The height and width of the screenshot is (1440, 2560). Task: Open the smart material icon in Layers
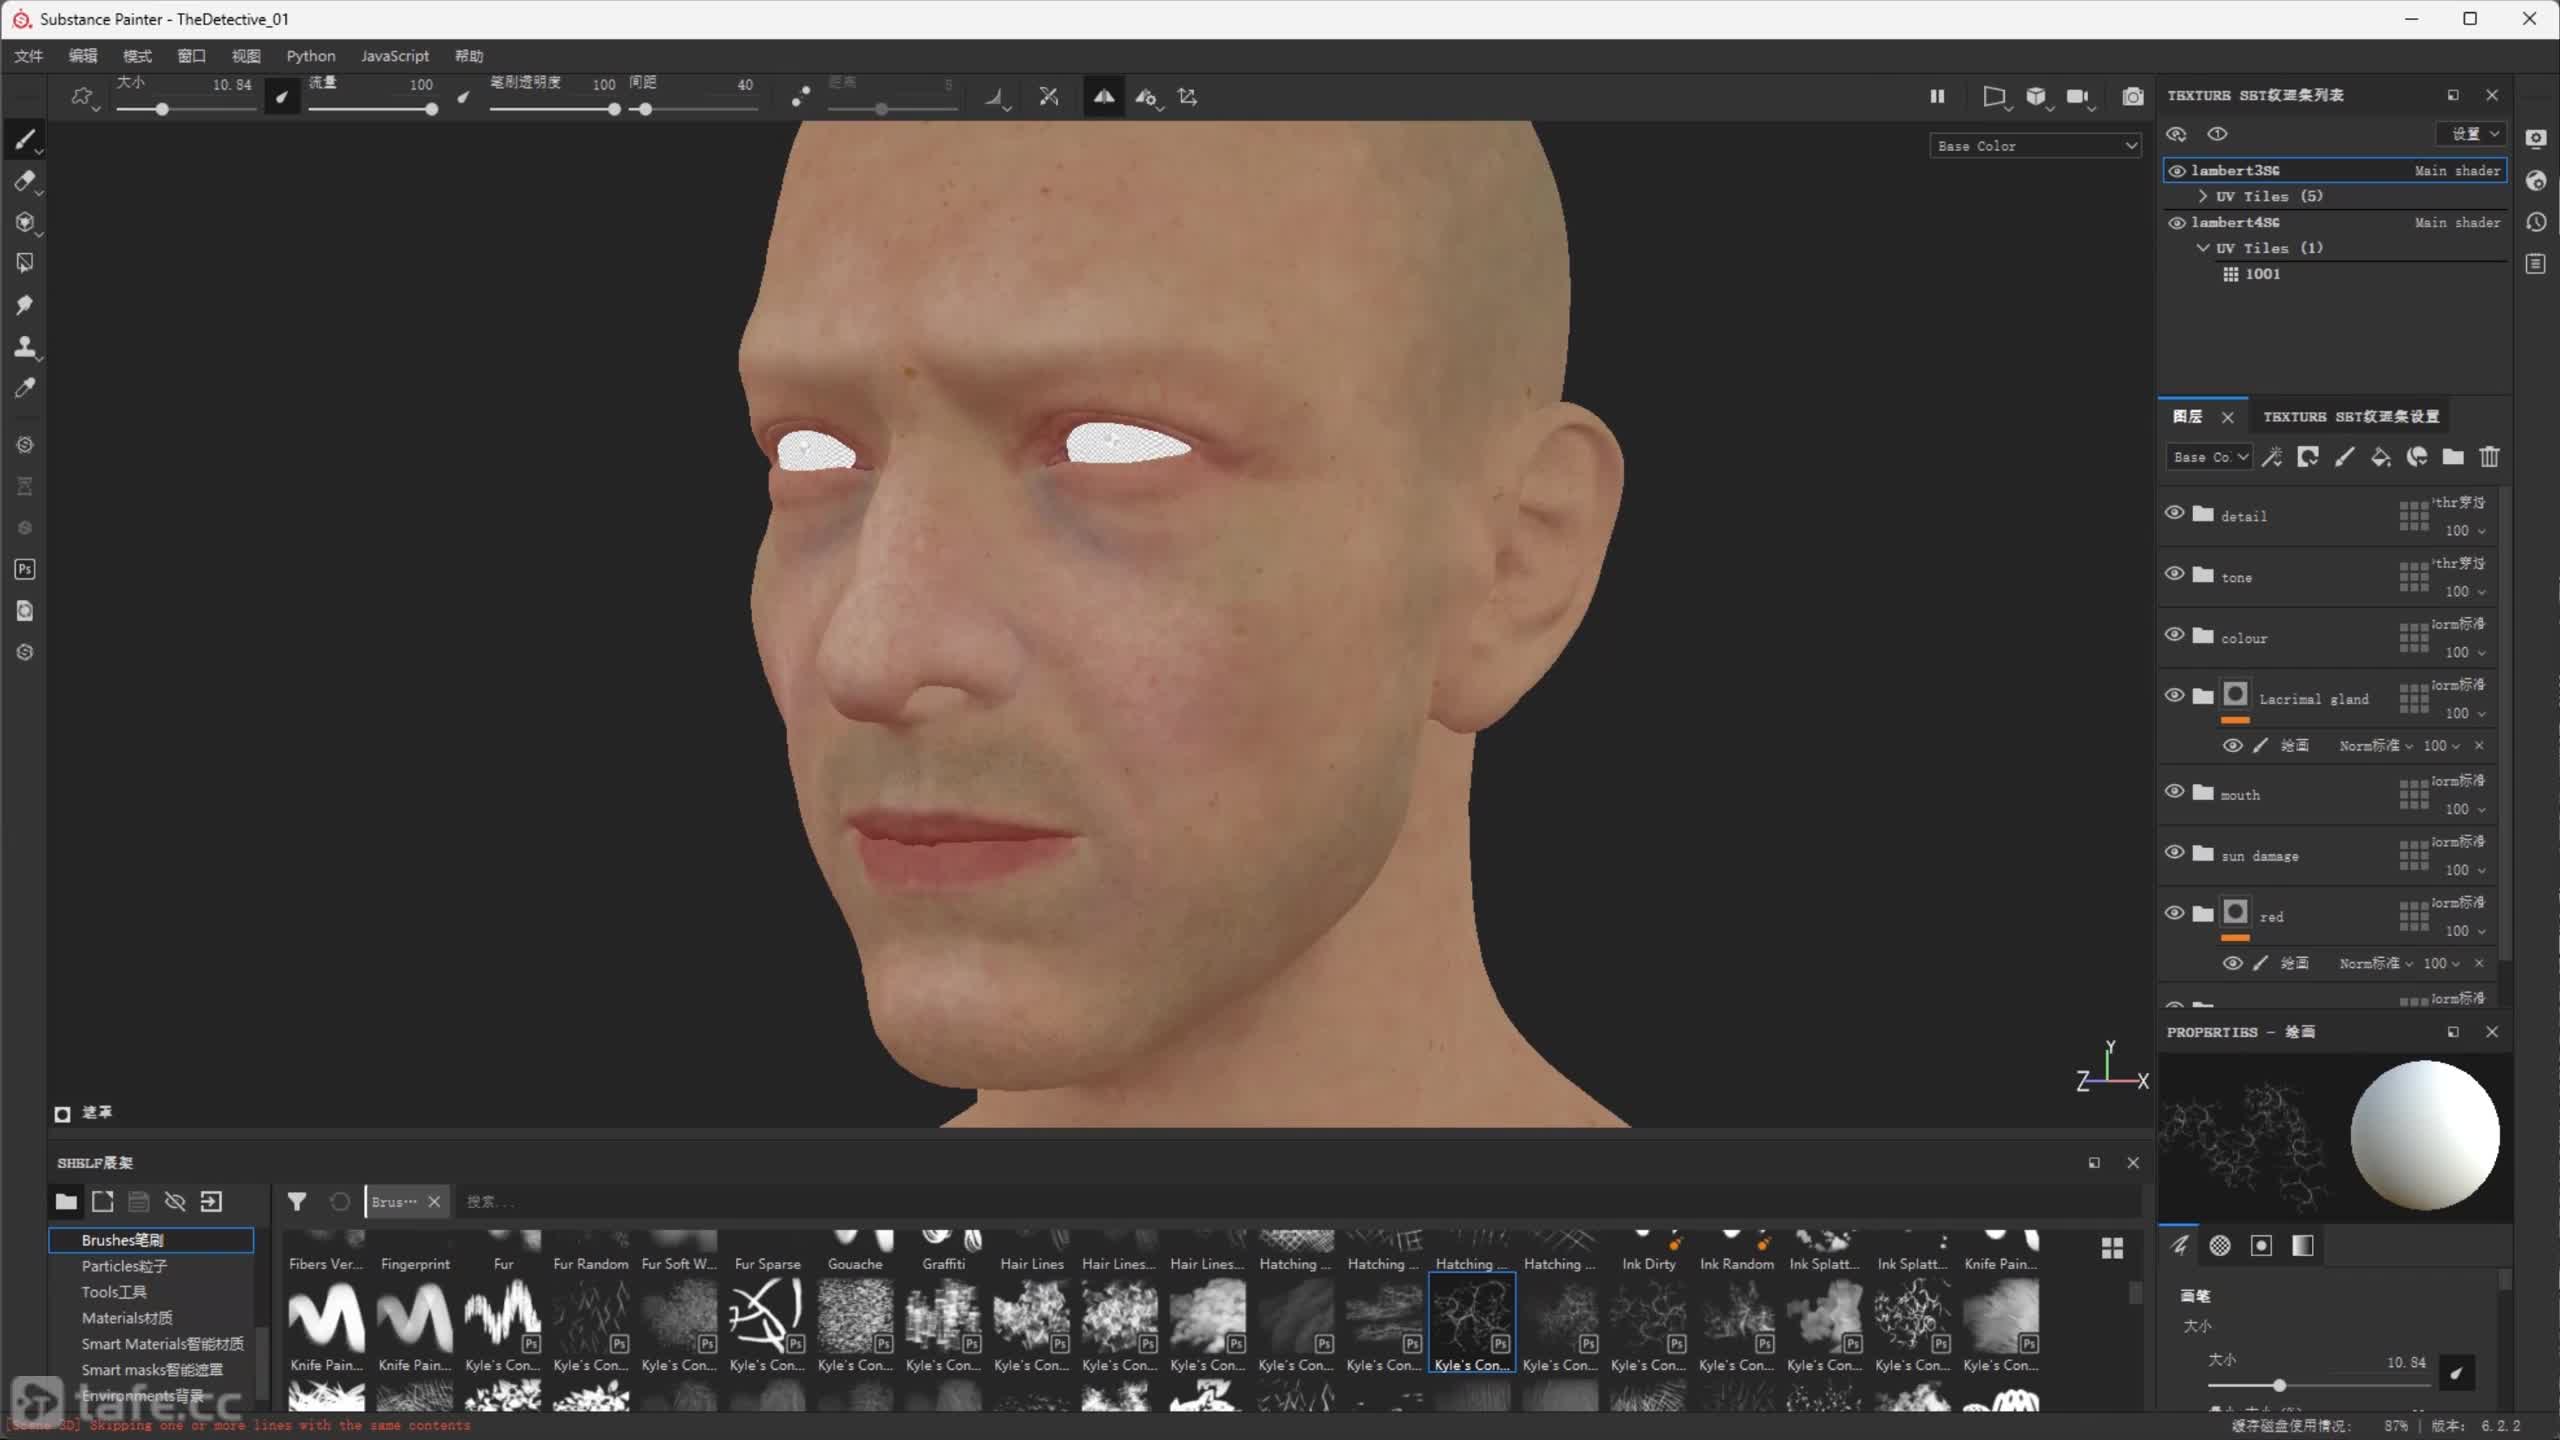coord(2417,457)
